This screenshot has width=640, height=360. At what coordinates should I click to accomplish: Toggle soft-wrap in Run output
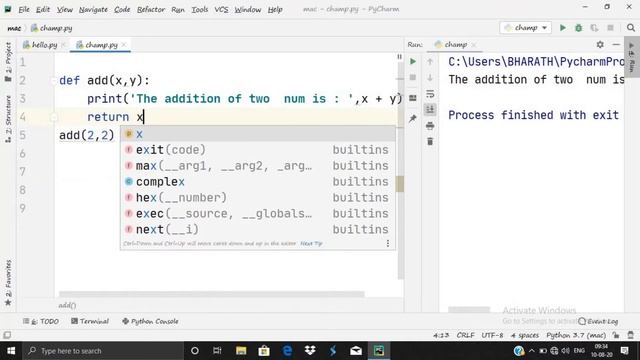(x=430, y=94)
